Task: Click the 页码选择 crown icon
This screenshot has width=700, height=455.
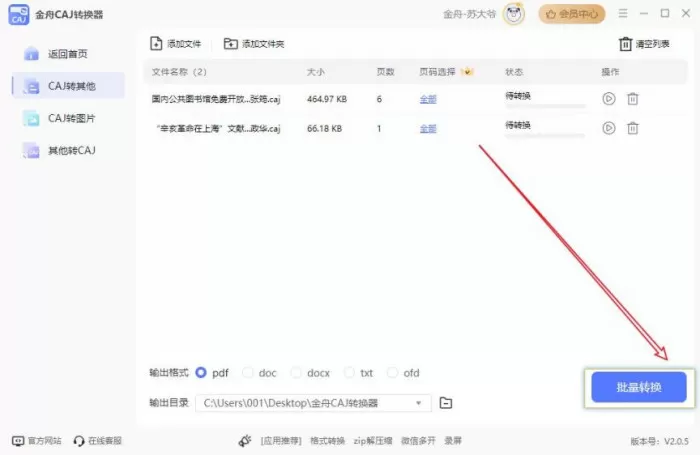Action: pos(467,71)
